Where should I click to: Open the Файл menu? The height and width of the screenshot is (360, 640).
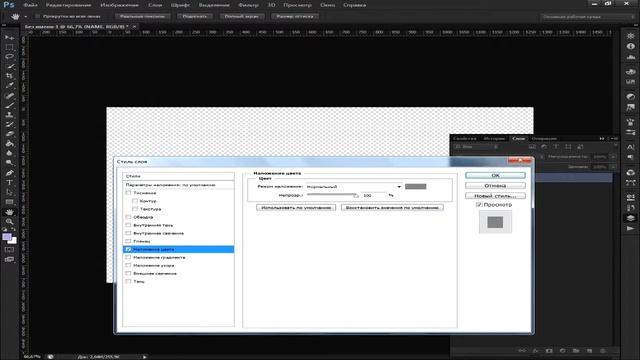[30, 5]
